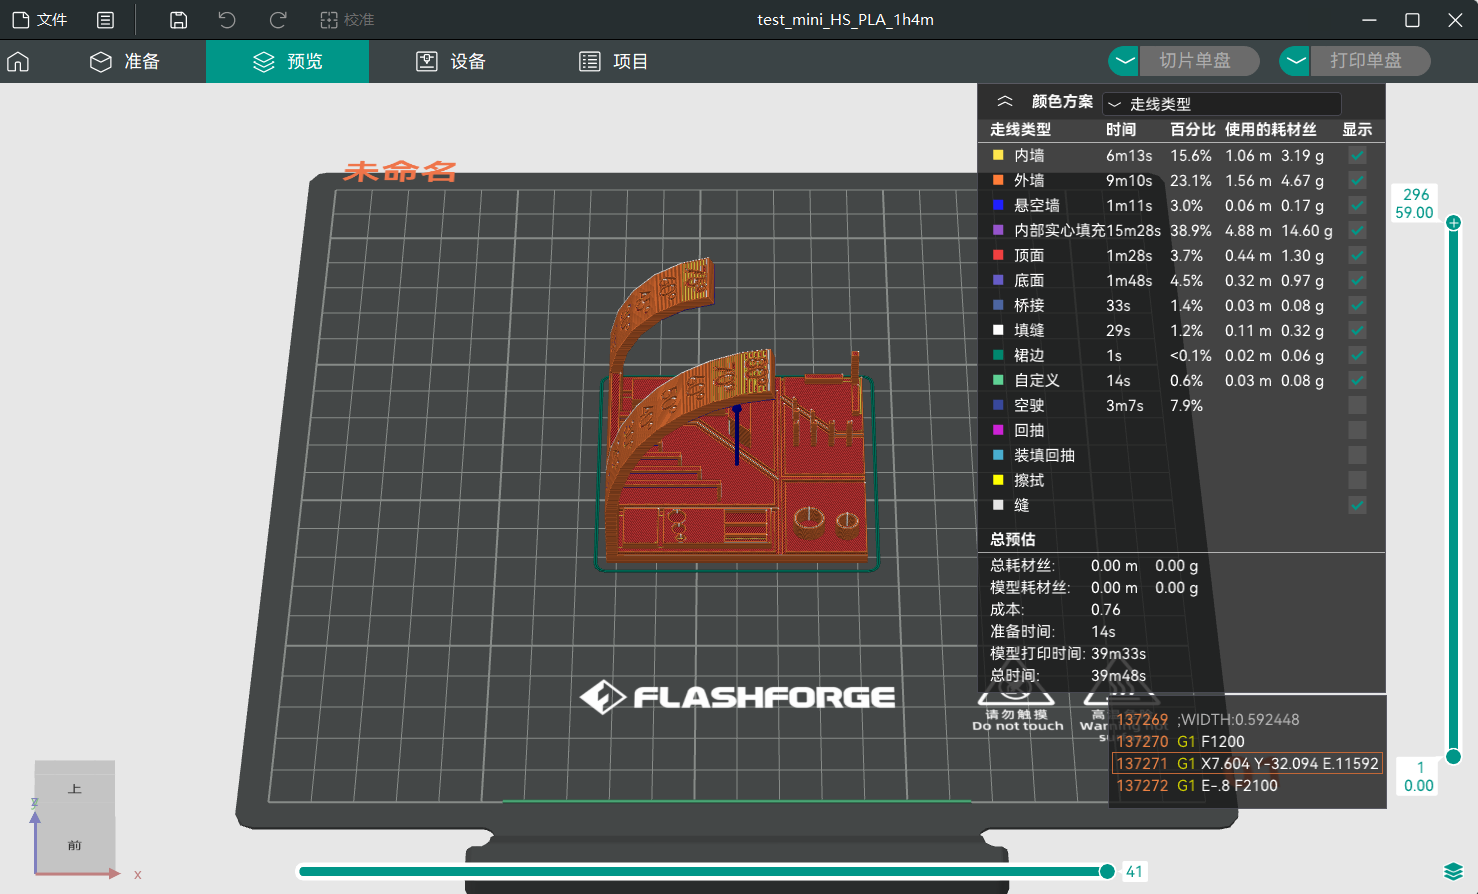The width and height of the screenshot is (1478, 894).
Task: Expand dropdown arrow left of 打印单盘
Action: pyautogui.click(x=1296, y=61)
